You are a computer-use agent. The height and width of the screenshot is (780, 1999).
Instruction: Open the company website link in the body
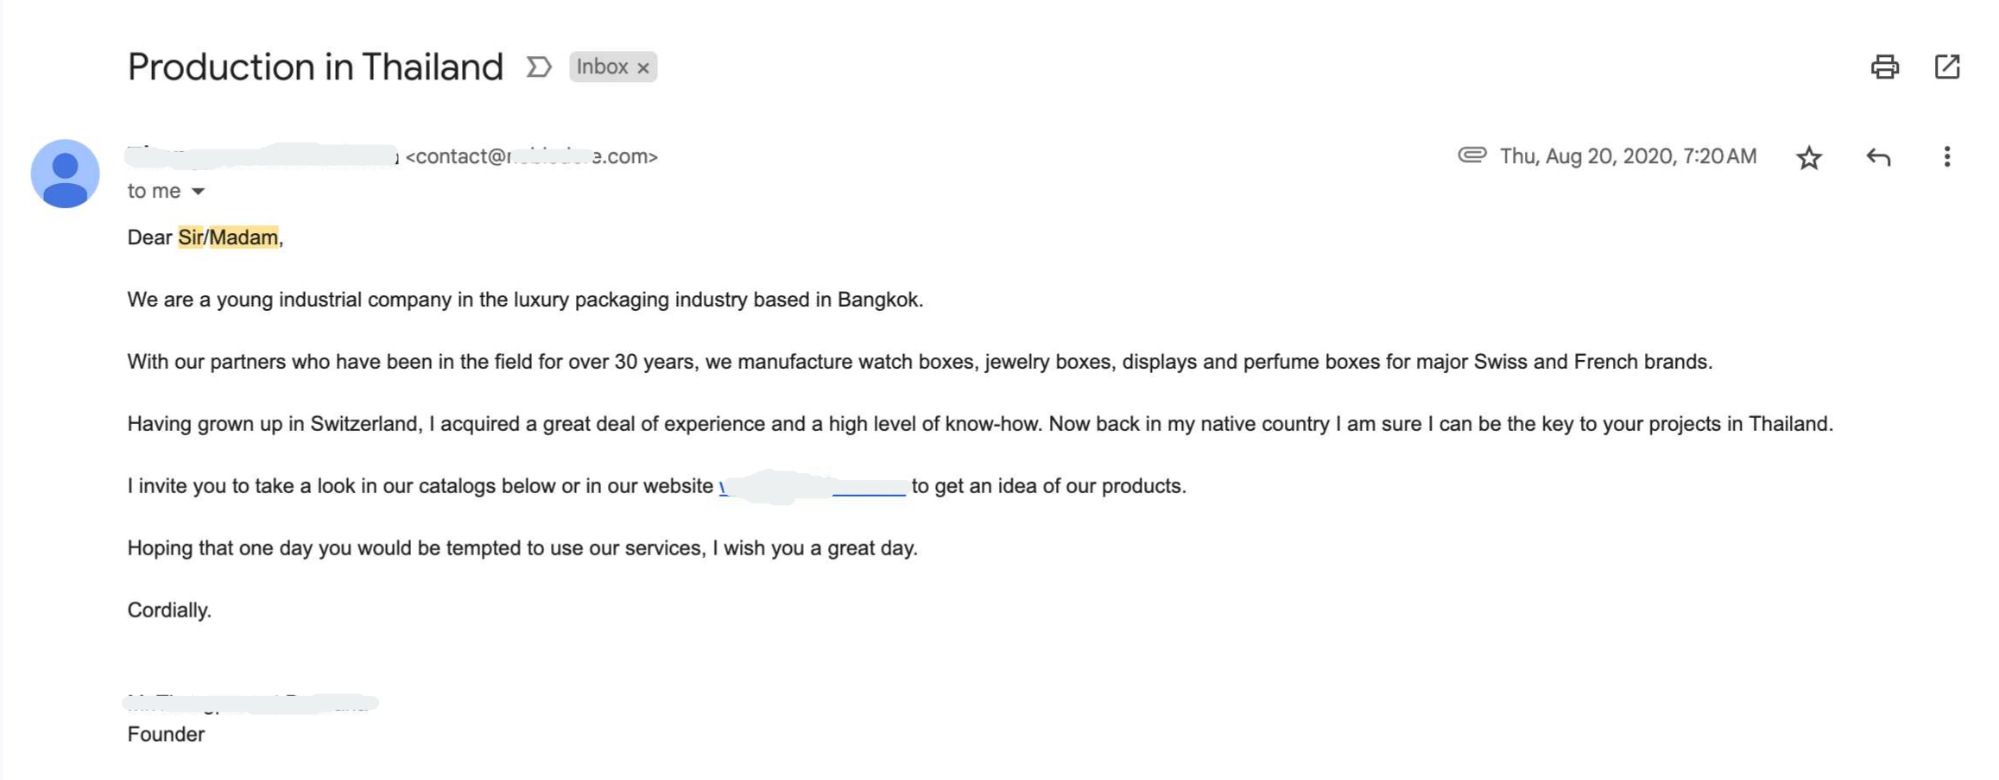tap(812, 487)
